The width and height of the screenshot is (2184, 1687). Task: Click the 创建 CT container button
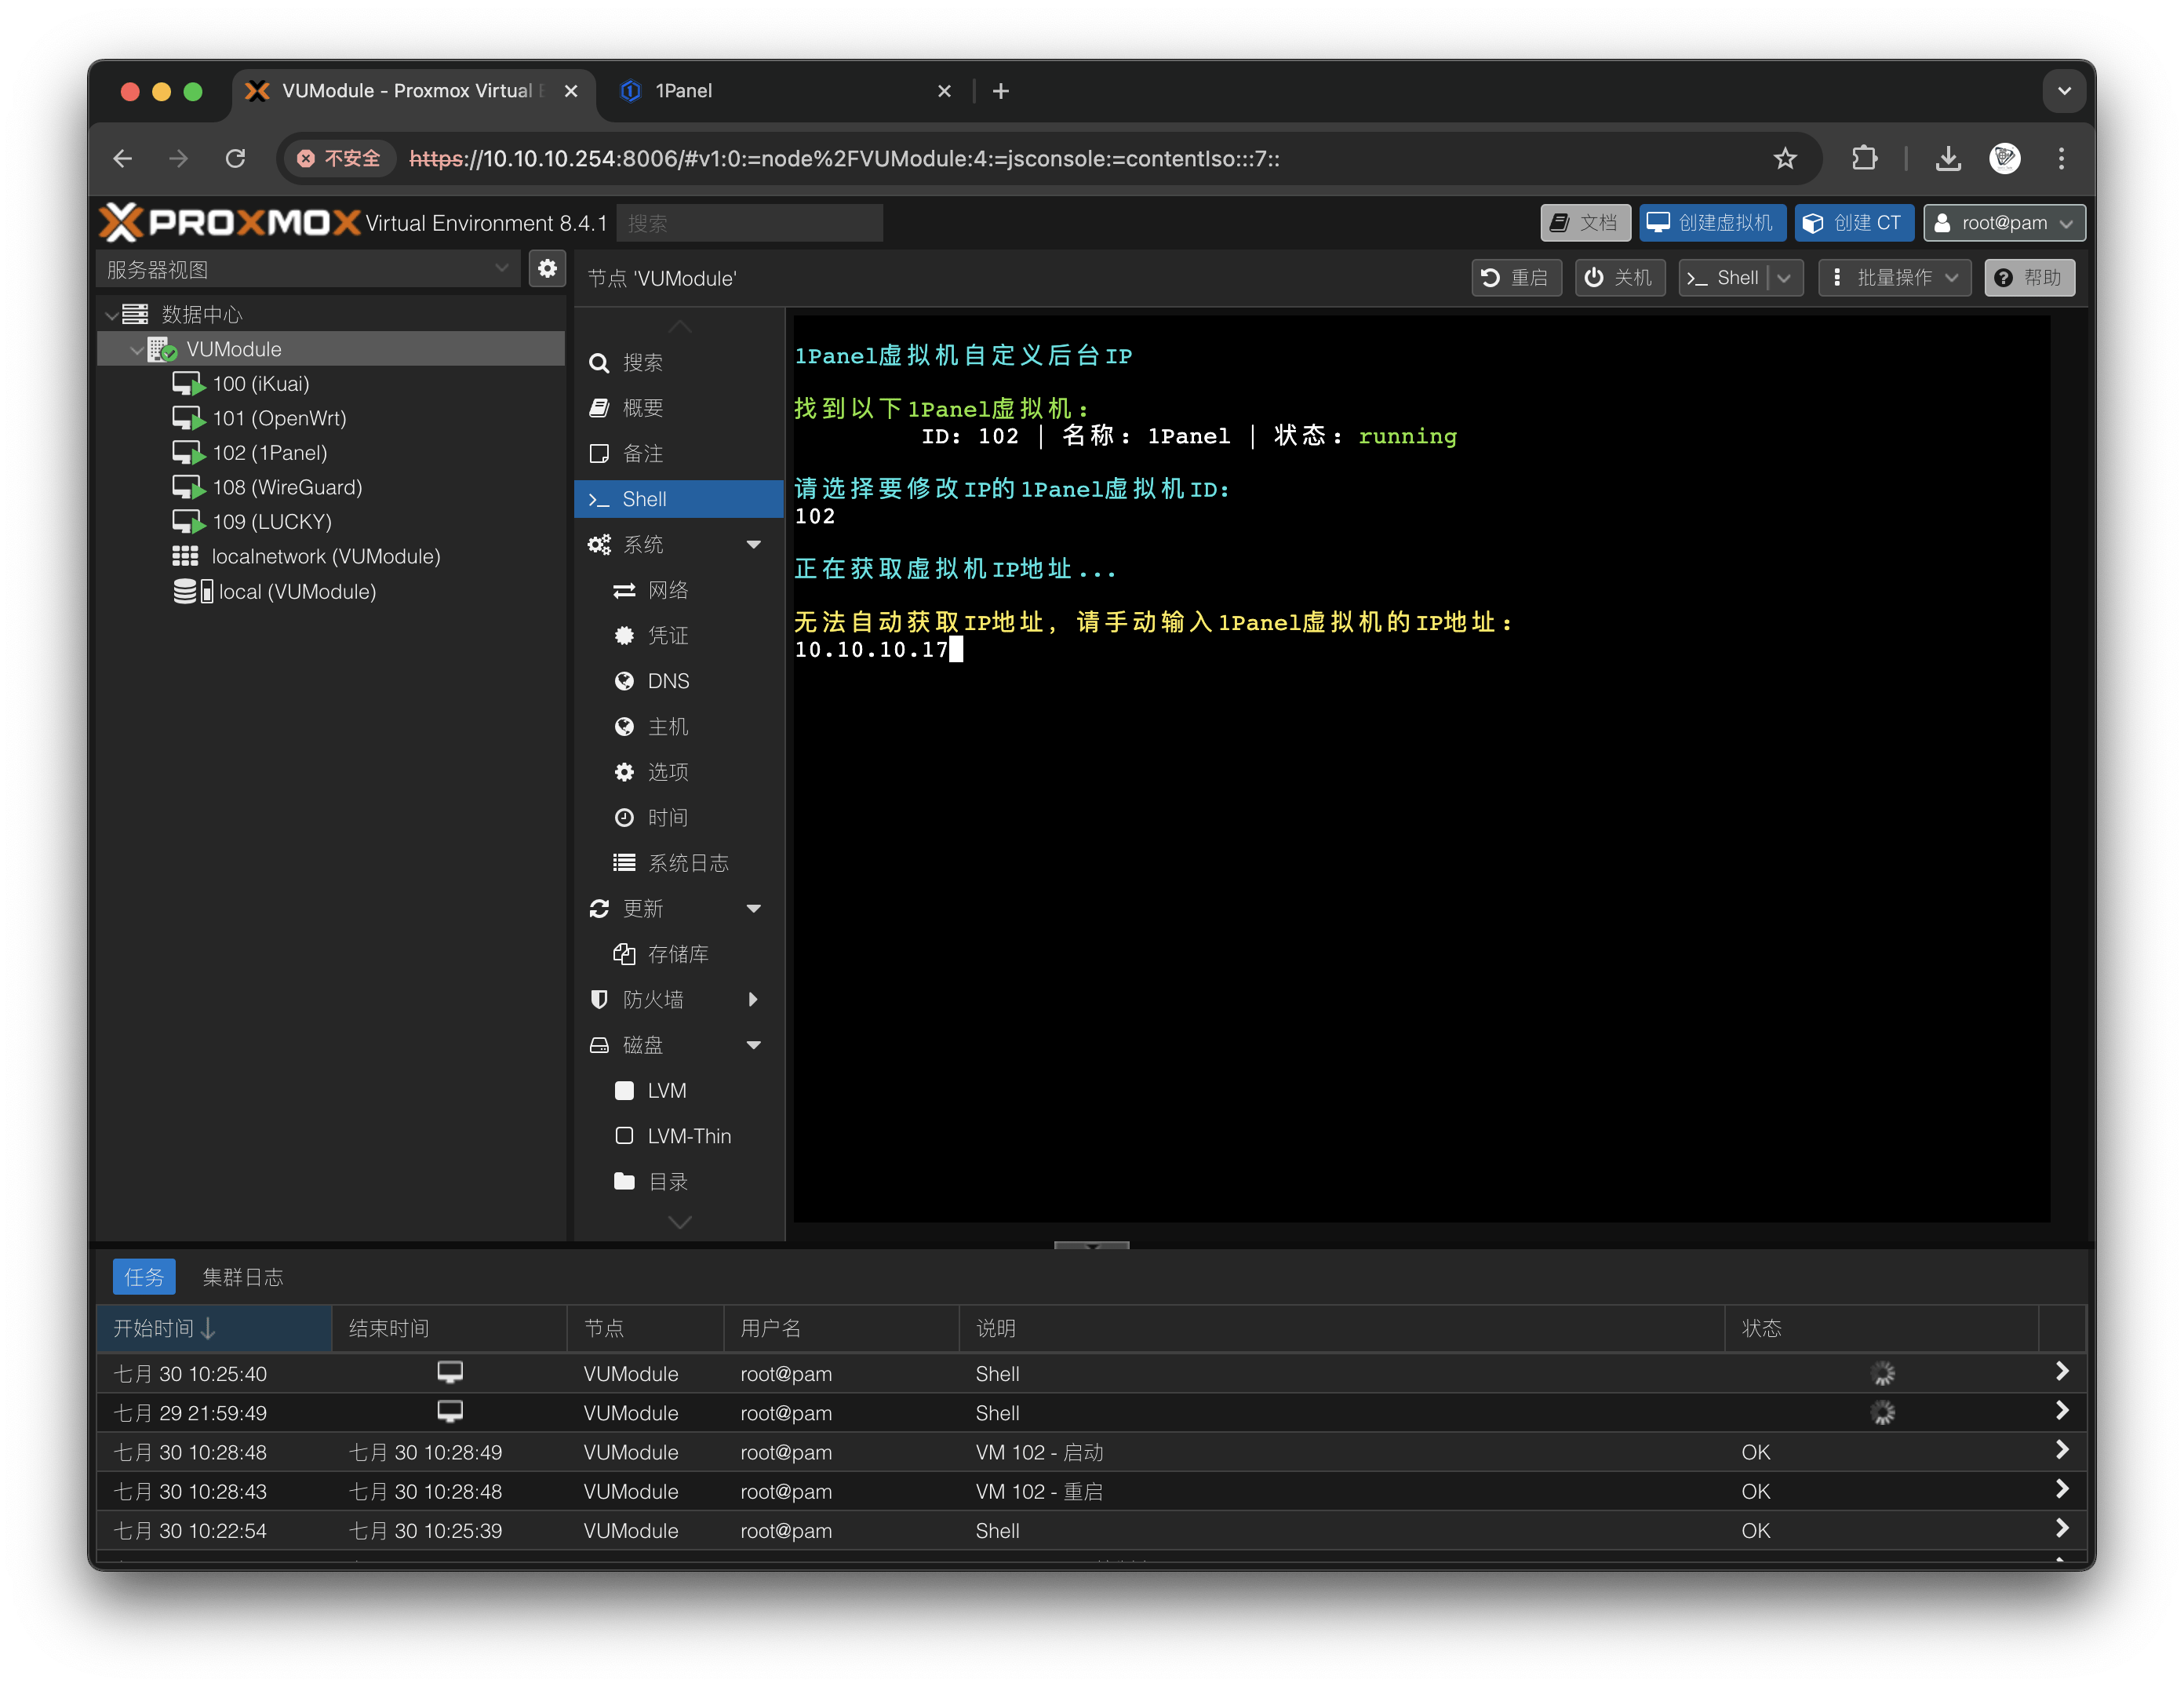pyautogui.click(x=1853, y=223)
